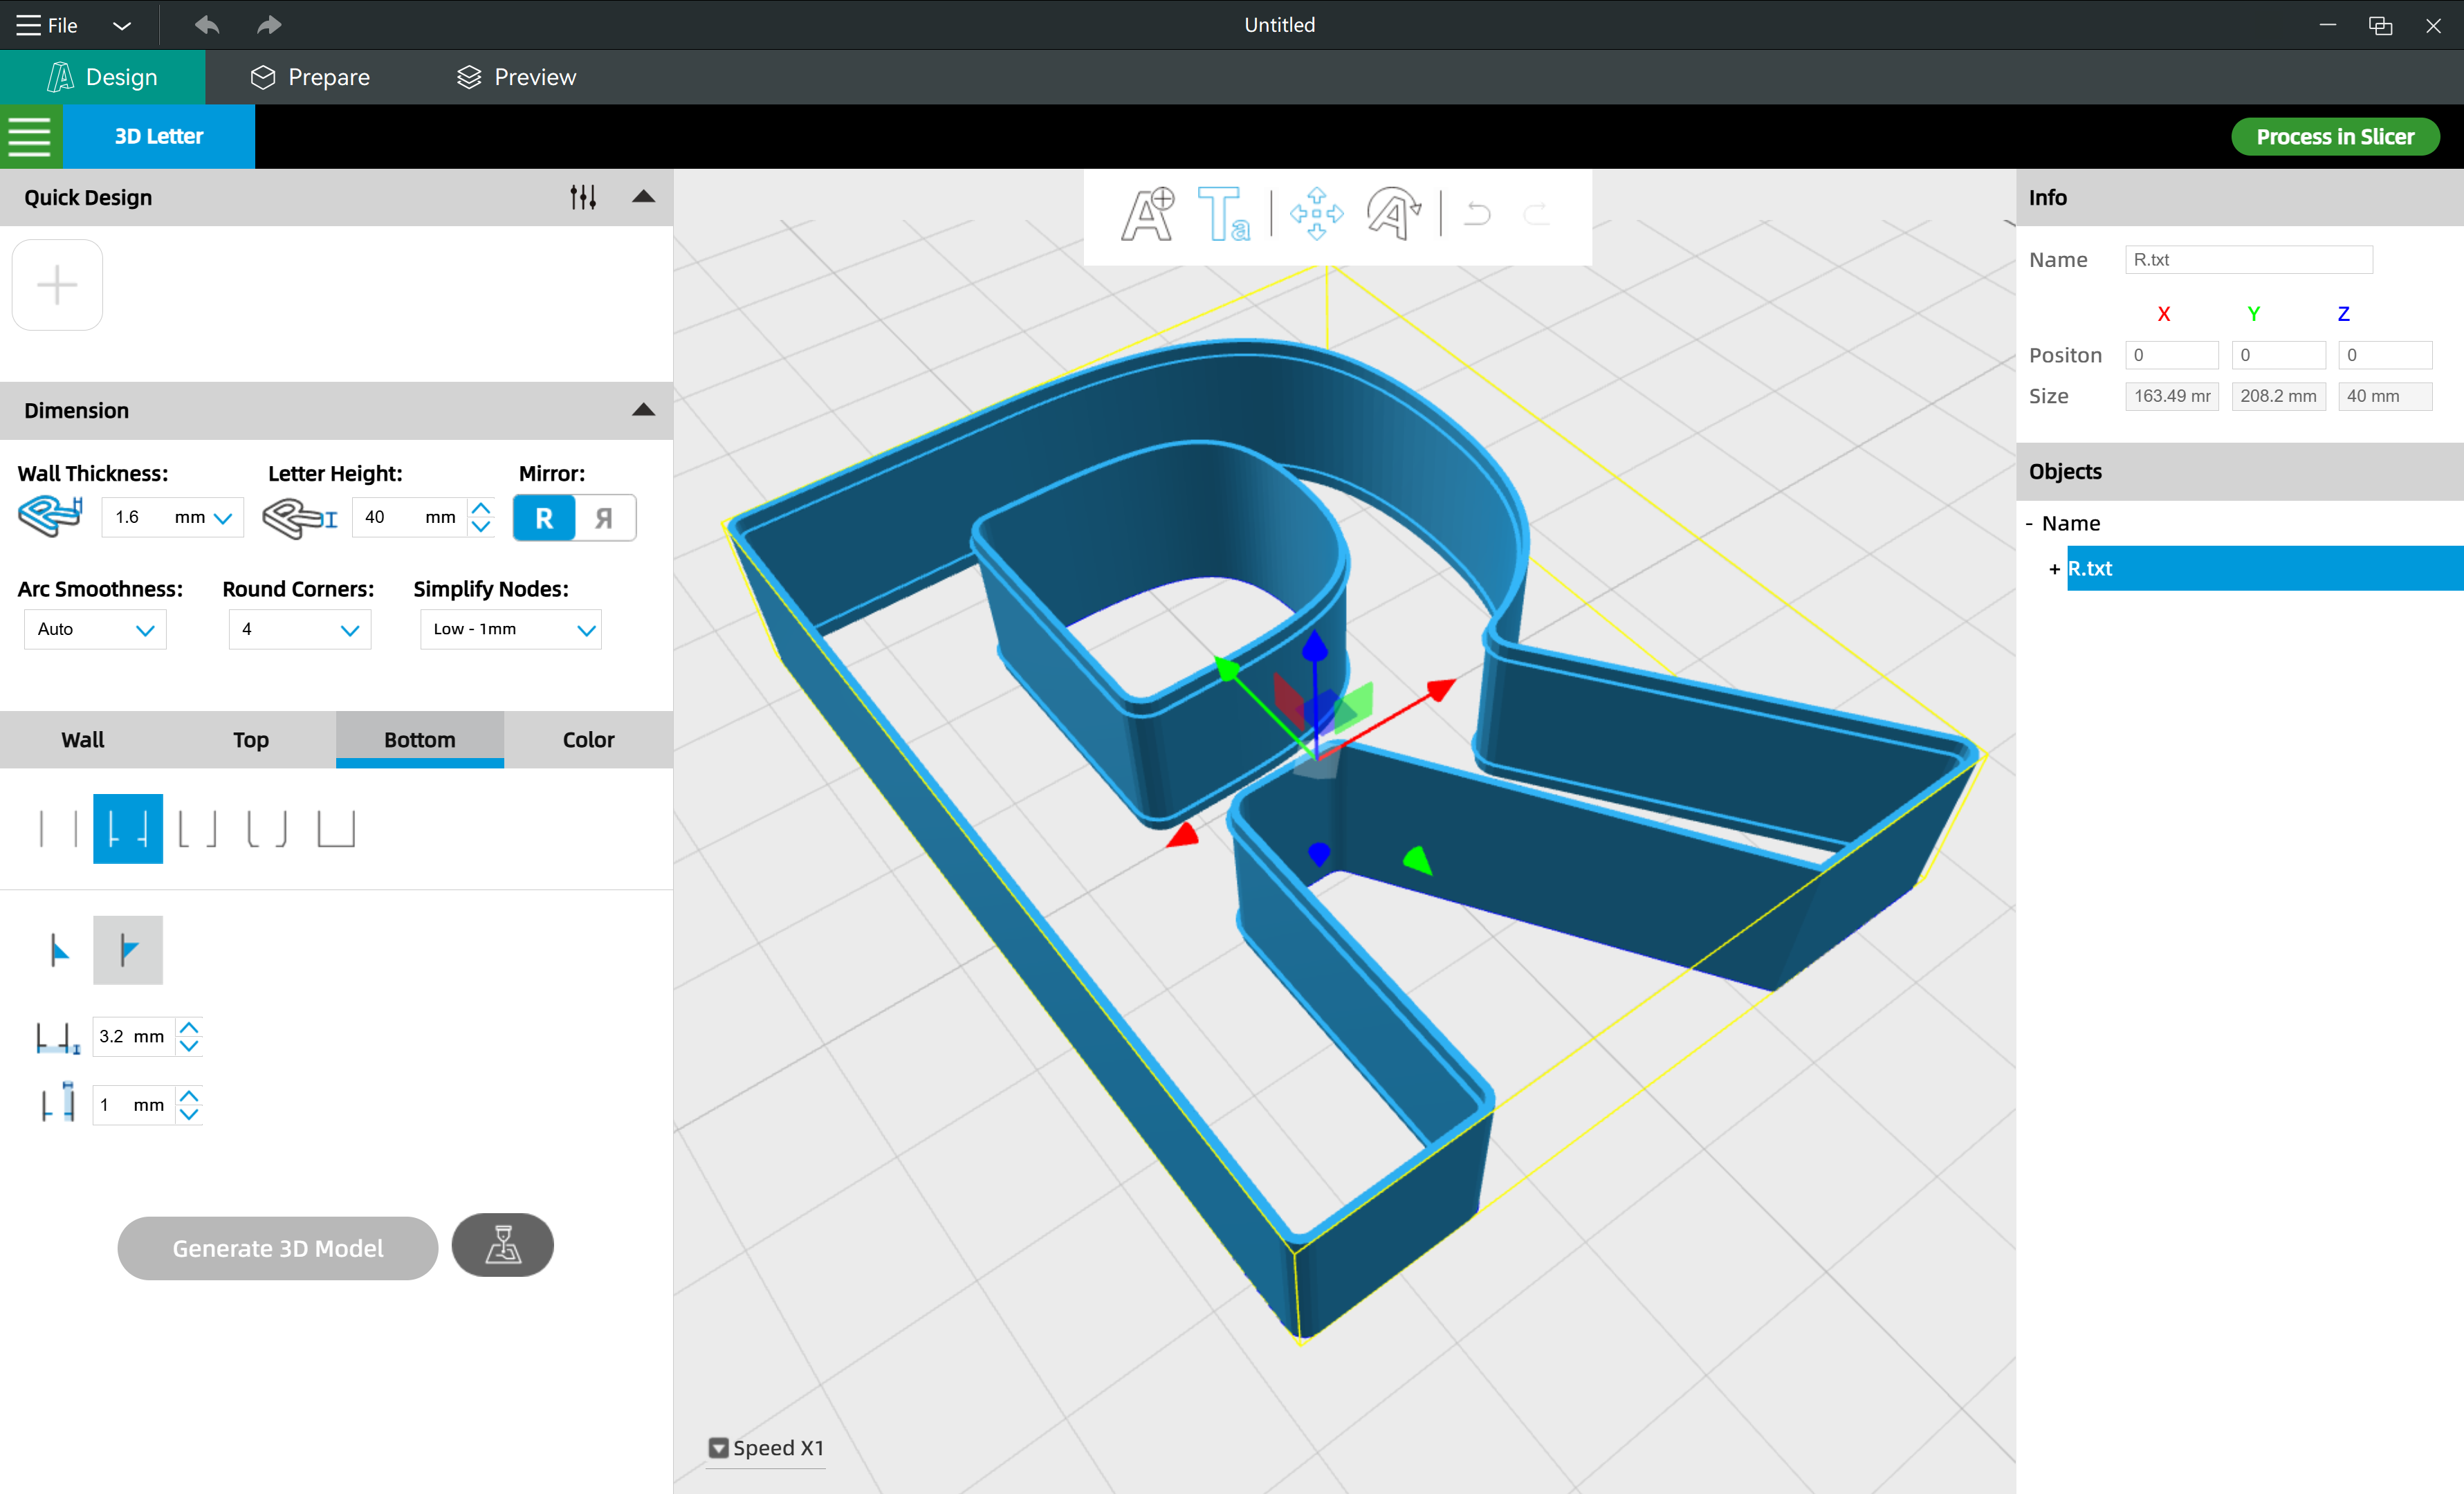
Task: Open the Simplify Nodes dropdown
Action: pyautogui.click(x=511, y=630)
